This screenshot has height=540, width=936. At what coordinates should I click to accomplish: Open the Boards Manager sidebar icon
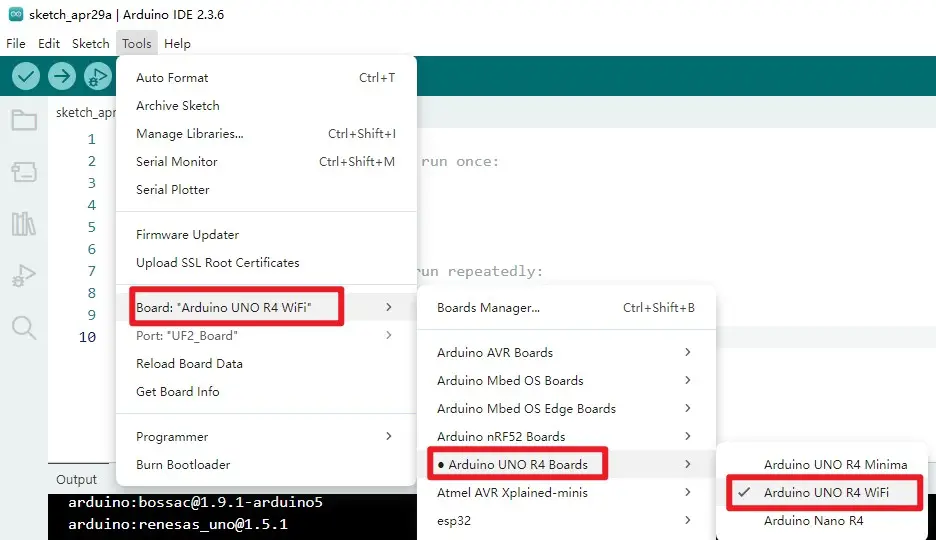24,172
